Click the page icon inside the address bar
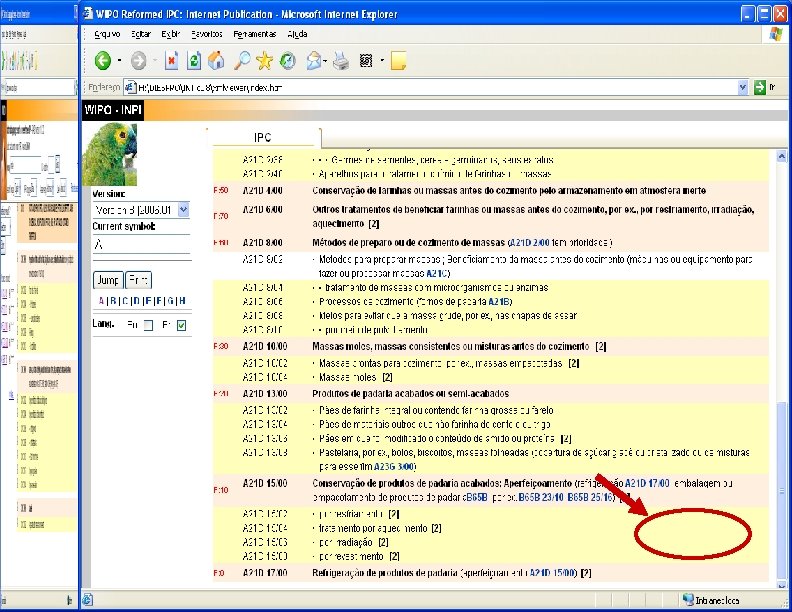This screenshot has width=792, height=612. pyautogui.click(x=130, y=87)
